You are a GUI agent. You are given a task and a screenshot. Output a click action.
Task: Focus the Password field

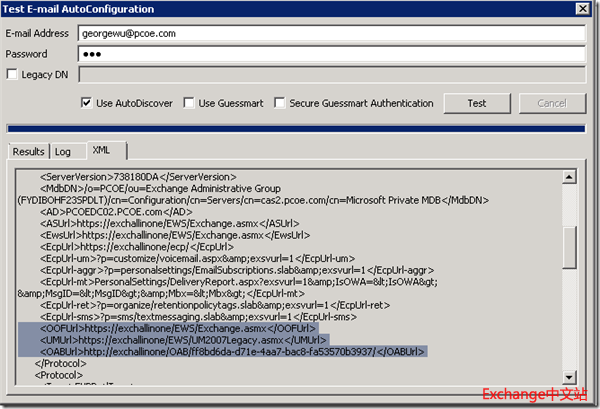pyautogui.click(x=330, y=52)
